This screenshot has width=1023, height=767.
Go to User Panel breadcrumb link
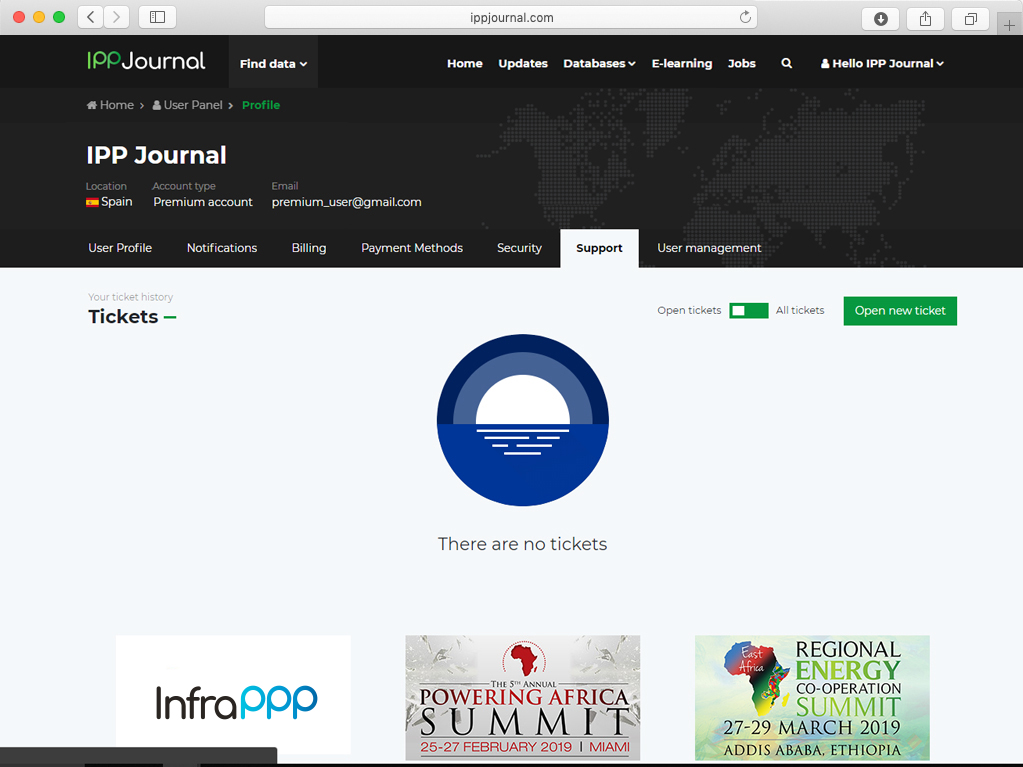pos(192,105)
